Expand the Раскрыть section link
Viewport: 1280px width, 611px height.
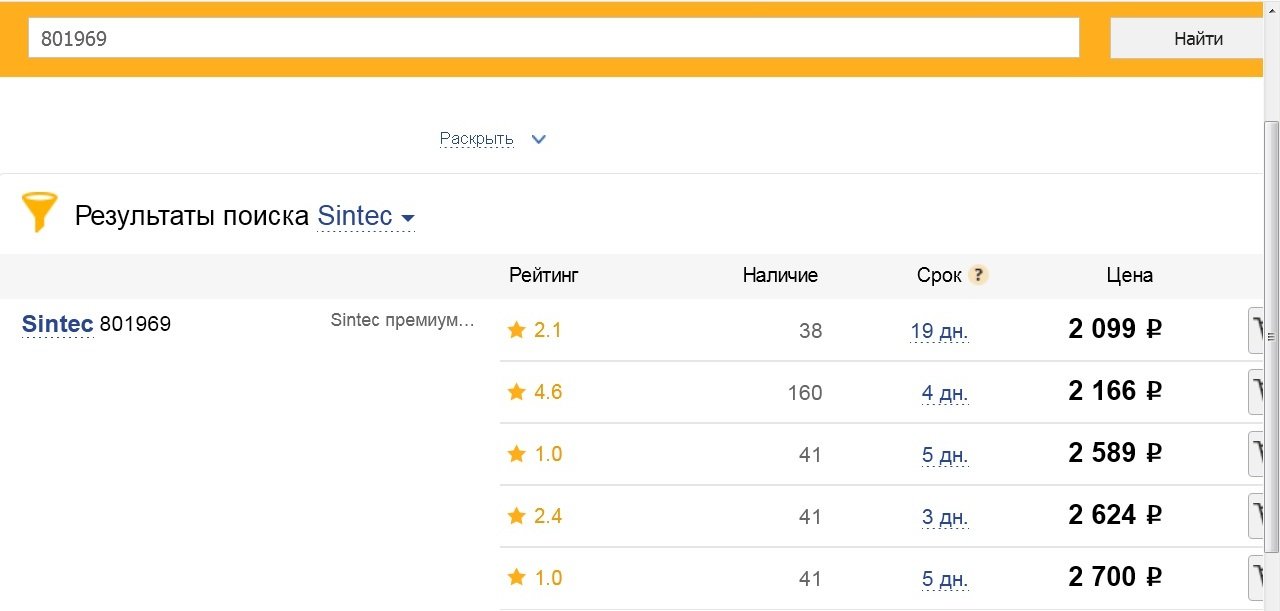click(x=477, y=139)
